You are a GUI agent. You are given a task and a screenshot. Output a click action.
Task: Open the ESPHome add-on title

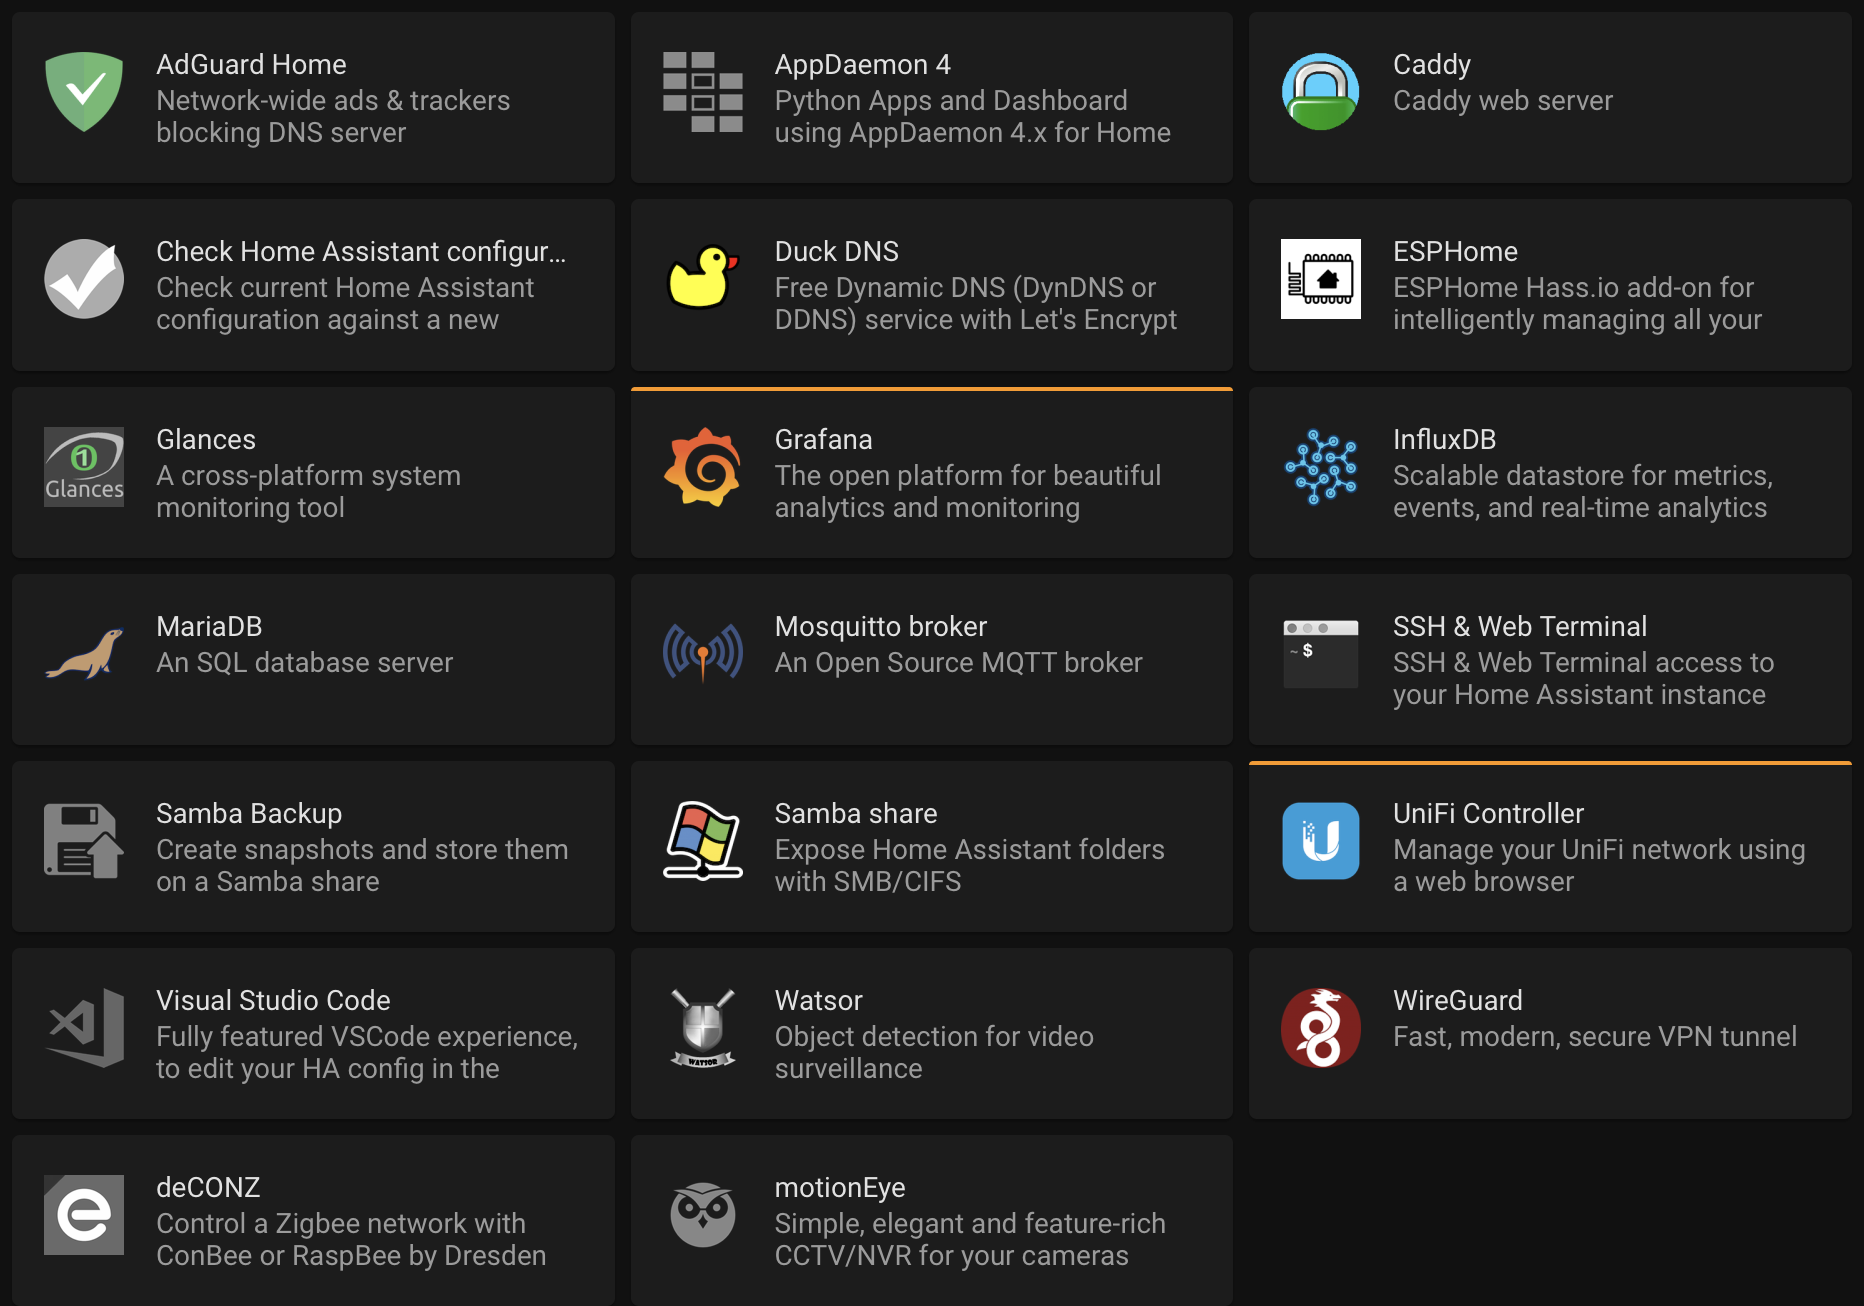coord(1455,252)
